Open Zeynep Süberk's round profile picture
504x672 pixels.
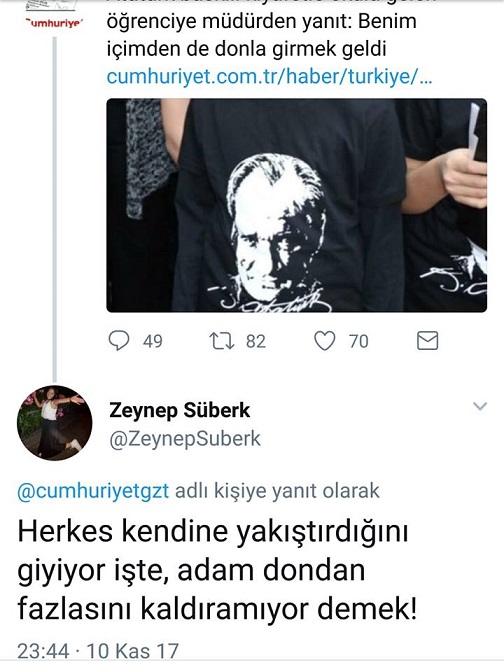click(x=54, y=423)
